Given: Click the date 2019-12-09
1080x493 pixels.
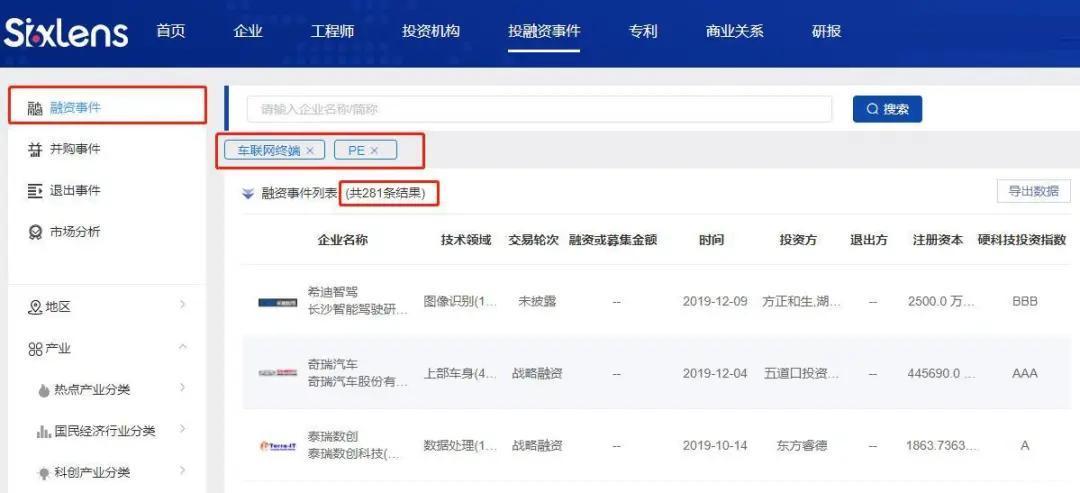Looking at the screenshot, I should (x=715, y=302).
